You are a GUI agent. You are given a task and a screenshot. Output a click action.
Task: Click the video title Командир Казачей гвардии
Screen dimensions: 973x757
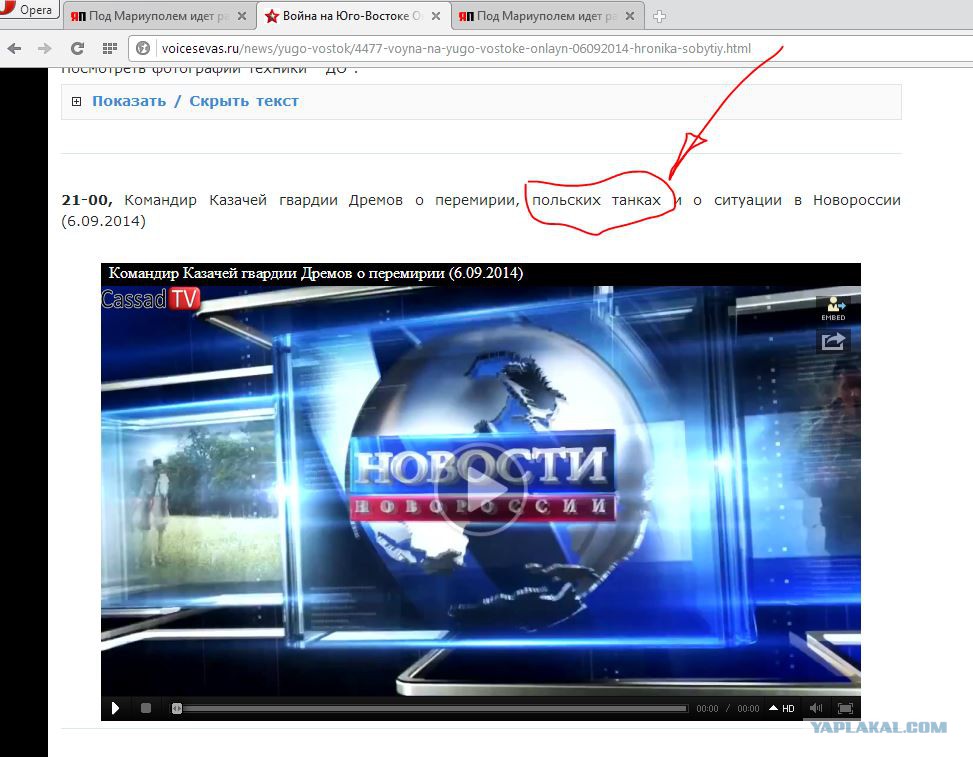pyautogui.click(x=316, y=273)
